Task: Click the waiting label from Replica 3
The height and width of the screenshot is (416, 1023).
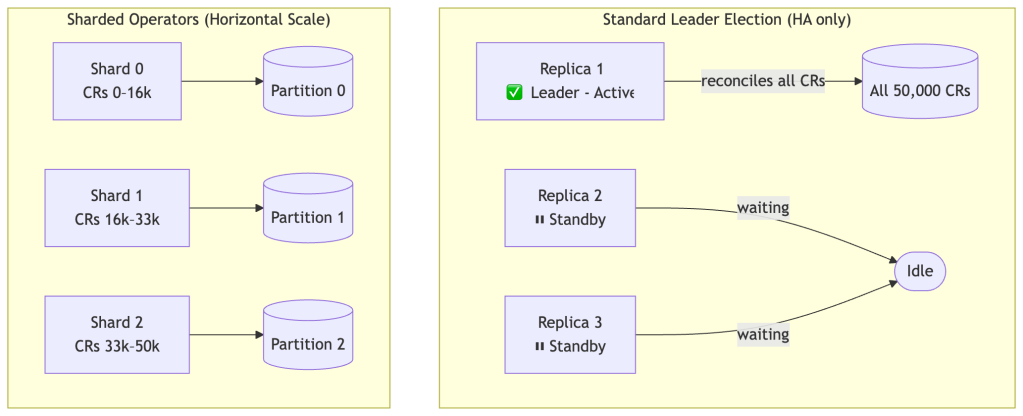Action: pyautogui.click(x=763, y=334)
